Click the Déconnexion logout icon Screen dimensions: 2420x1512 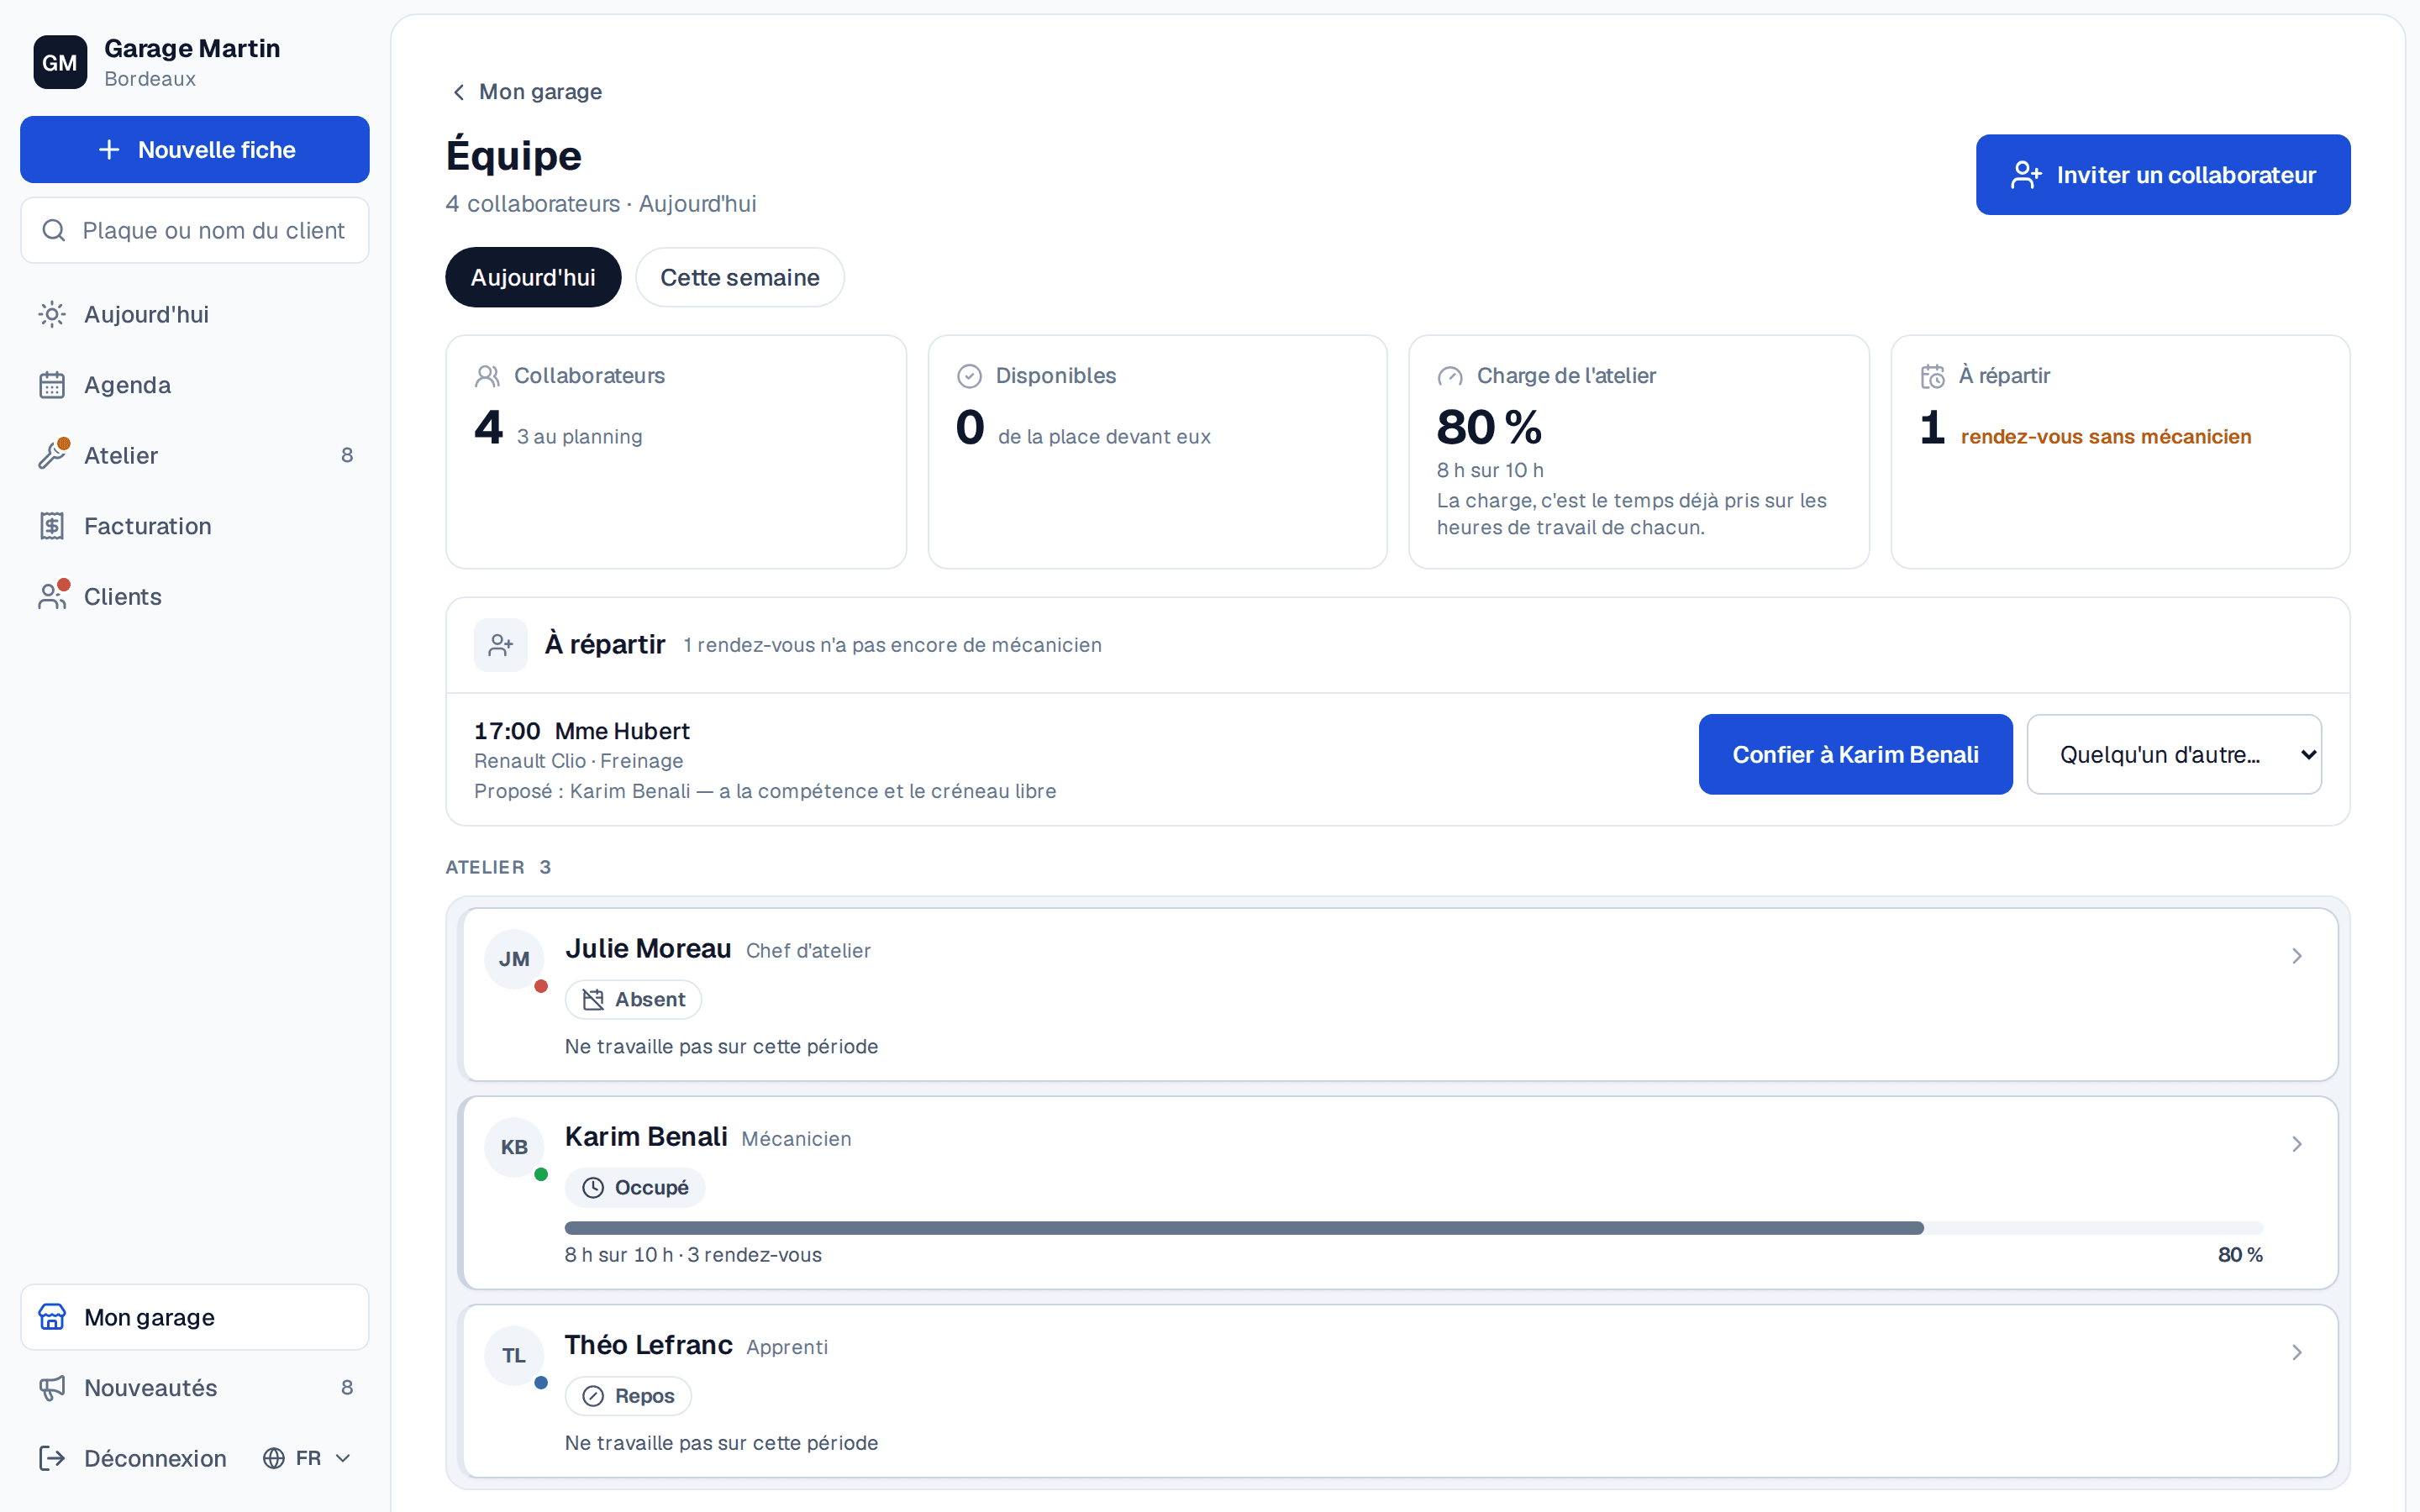[x=52, y=1458]
